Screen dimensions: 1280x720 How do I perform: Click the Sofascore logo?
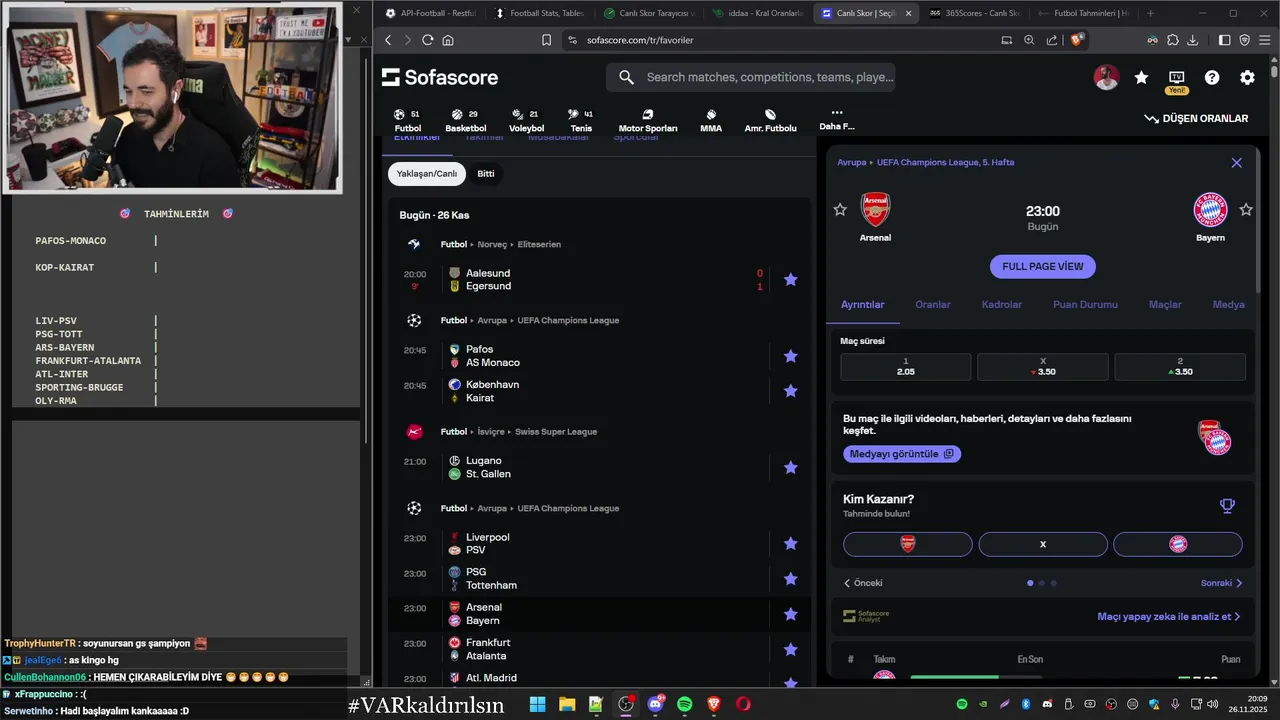click(x=439, y=77)
